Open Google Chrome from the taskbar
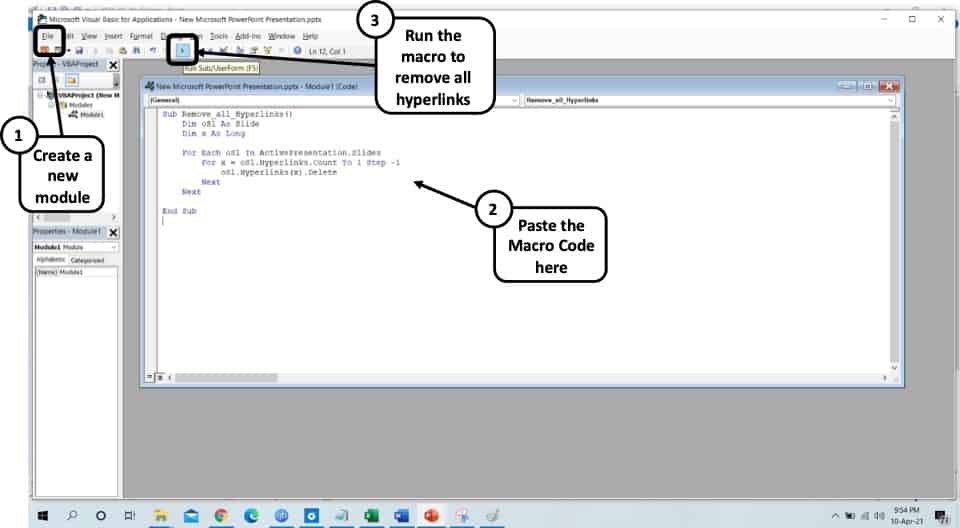Image resolution: width=960 pixels, height=528 pixels. click(221, 516)
